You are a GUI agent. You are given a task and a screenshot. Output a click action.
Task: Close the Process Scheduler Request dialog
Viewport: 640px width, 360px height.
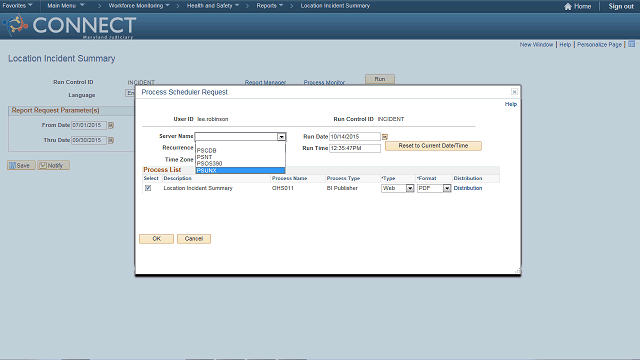pyautogui.click(x=514, y=92)
